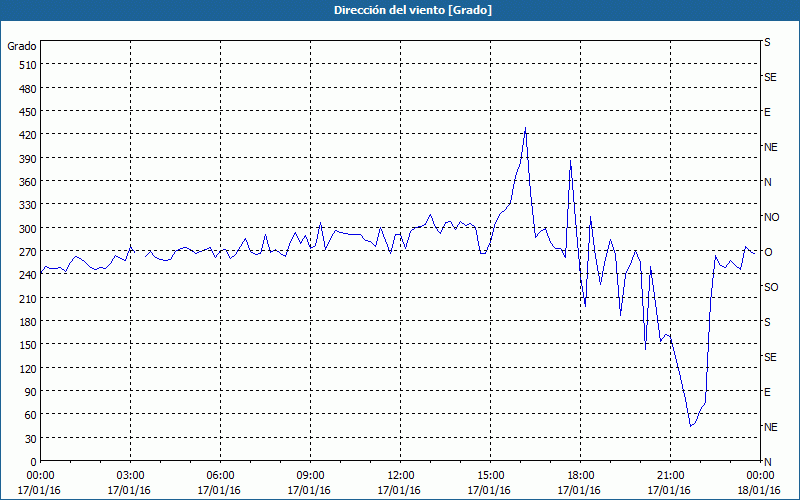Click the 21:00 time axis label
This screenshot has height=500, width=800.
(x=670, y=476)
